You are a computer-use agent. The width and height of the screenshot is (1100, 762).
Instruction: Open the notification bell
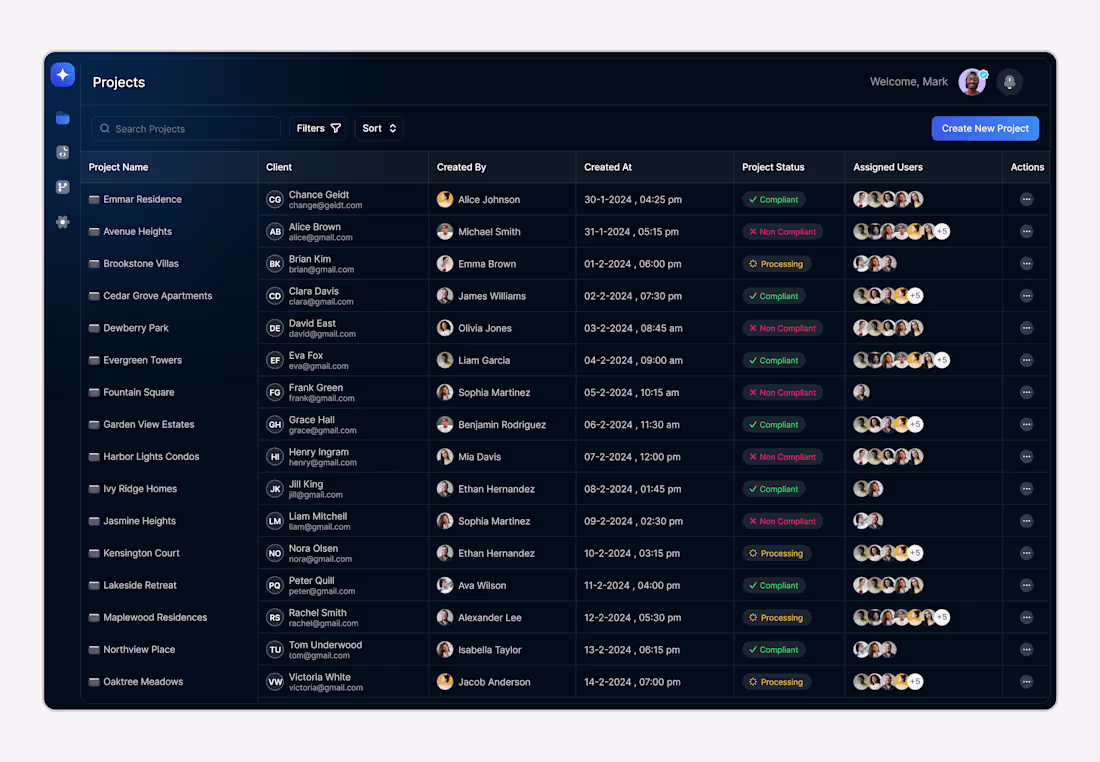point(1009,81)
